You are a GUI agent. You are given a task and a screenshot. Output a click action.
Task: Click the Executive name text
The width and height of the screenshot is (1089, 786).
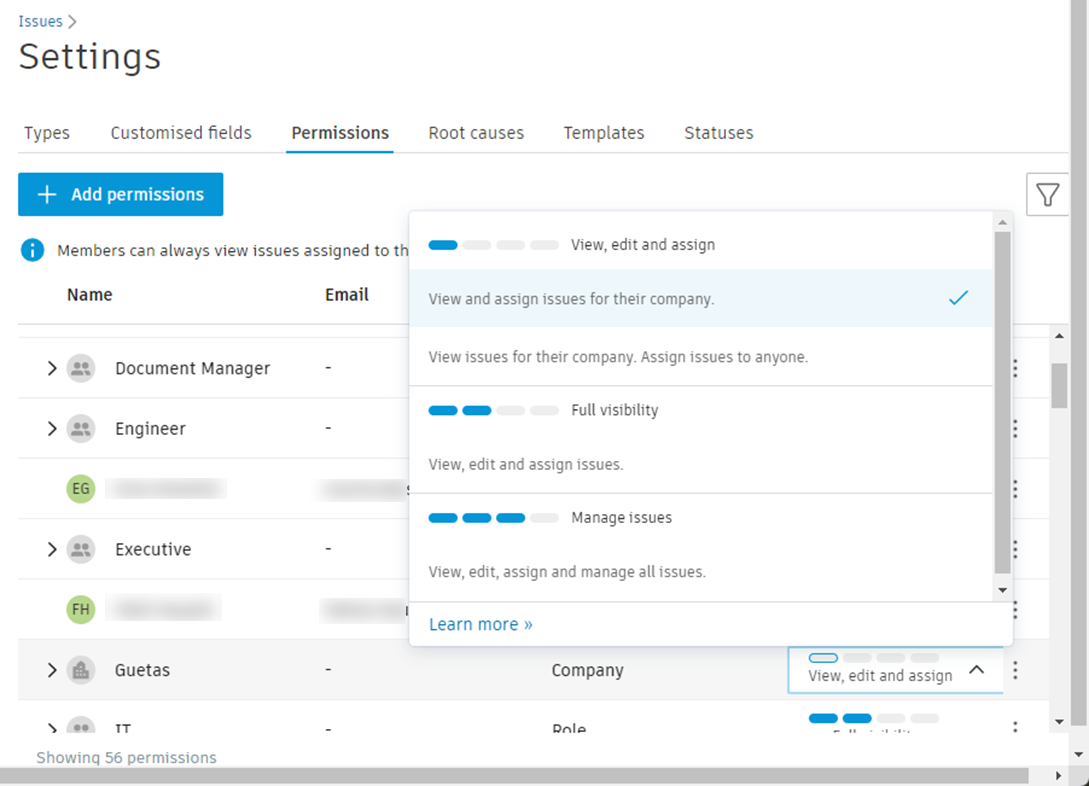point(153,549)
